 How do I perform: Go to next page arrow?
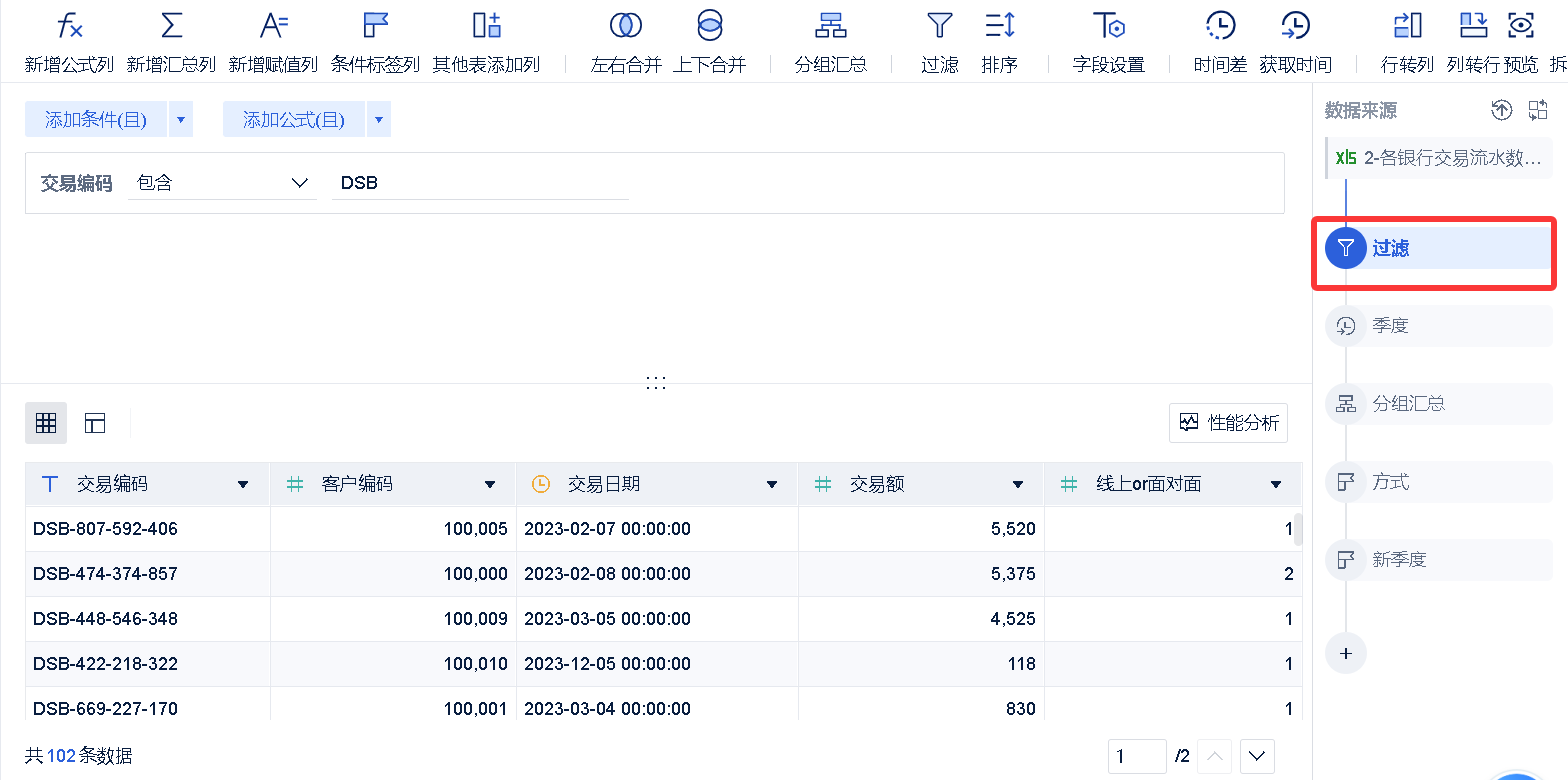point(1257,756)
